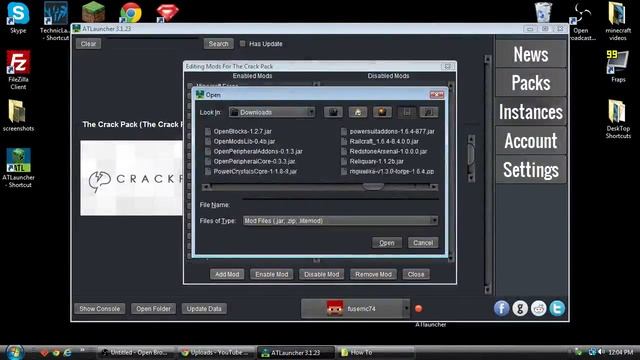Go up one folder level in Open dialog

[x=333, y=112]
